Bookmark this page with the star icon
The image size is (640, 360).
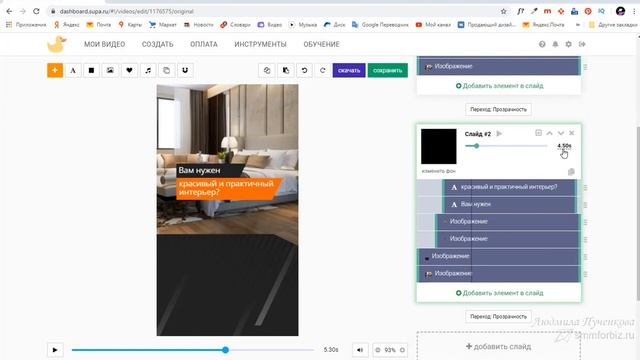[504, 11]
